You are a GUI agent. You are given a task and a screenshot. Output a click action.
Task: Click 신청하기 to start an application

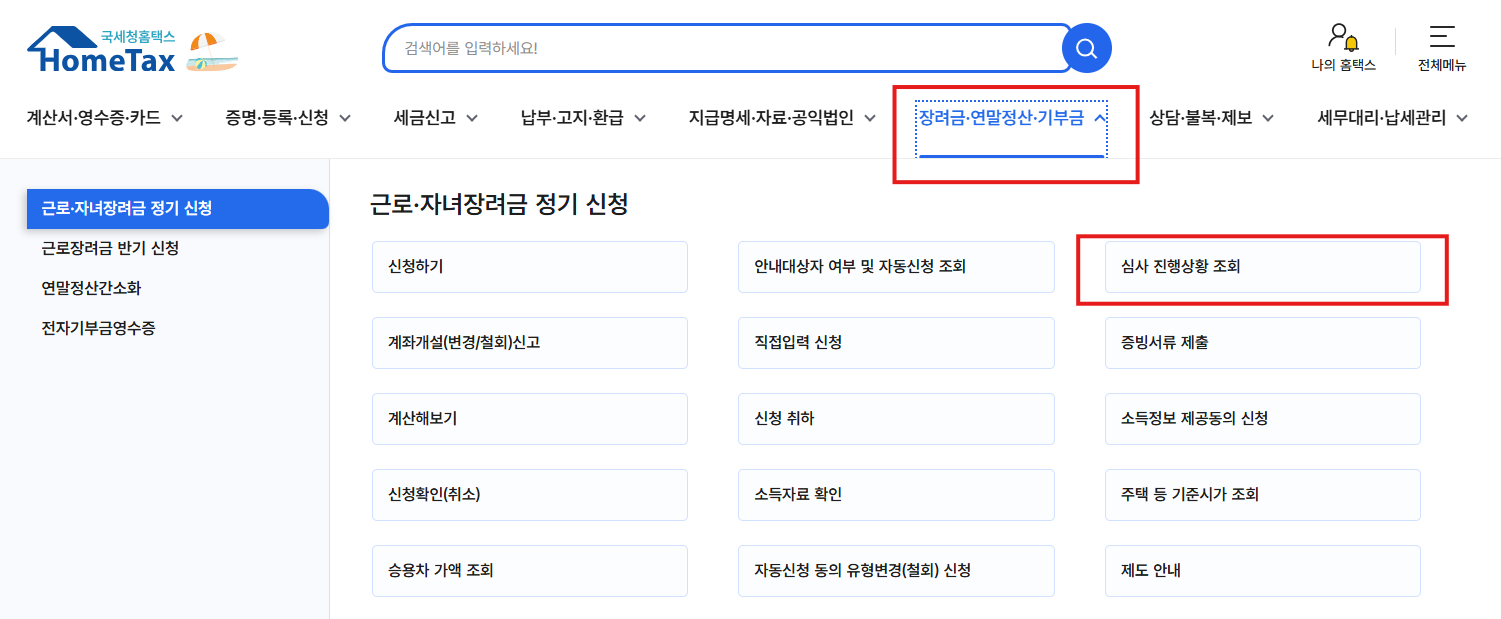click(x=530, y=267)
